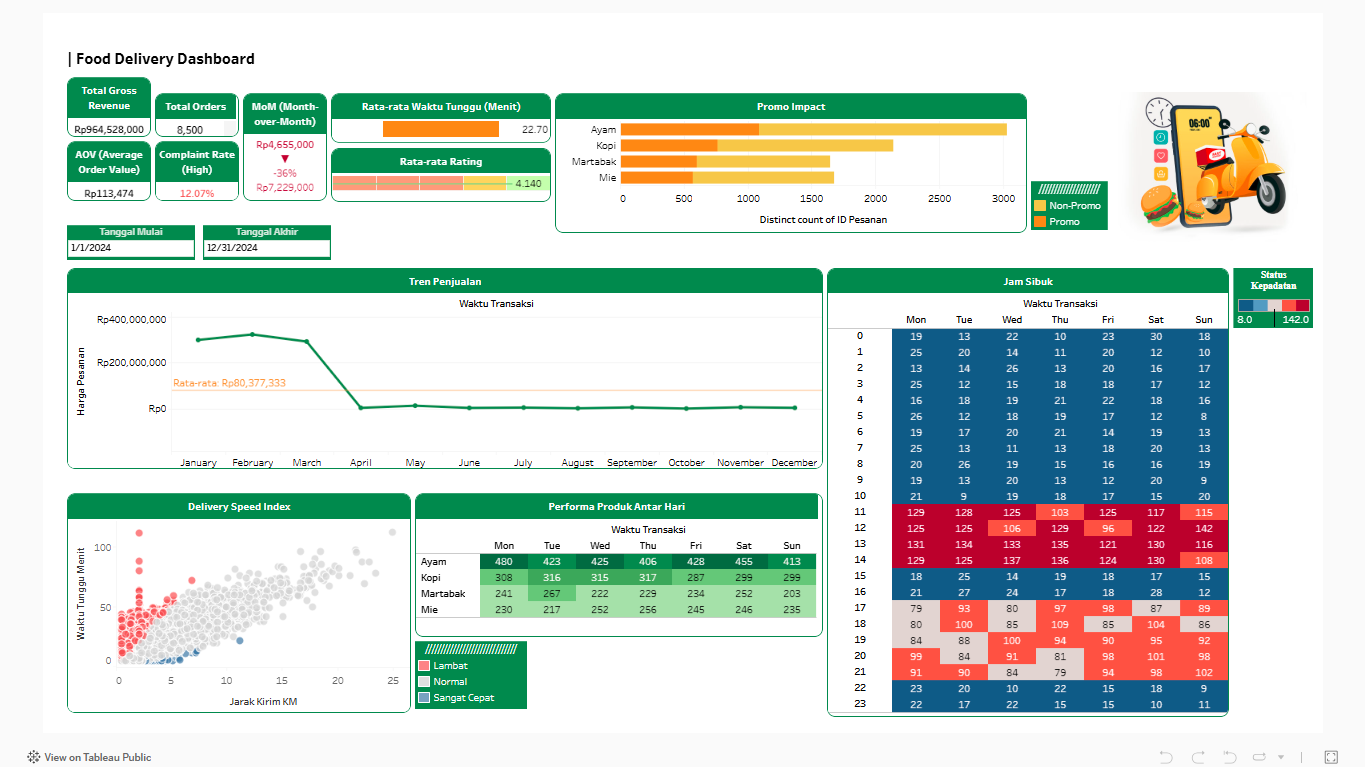Screen dimensions: 1365x767
Task: Click the Ayam bar in Promo Impact
Action: 813,129
